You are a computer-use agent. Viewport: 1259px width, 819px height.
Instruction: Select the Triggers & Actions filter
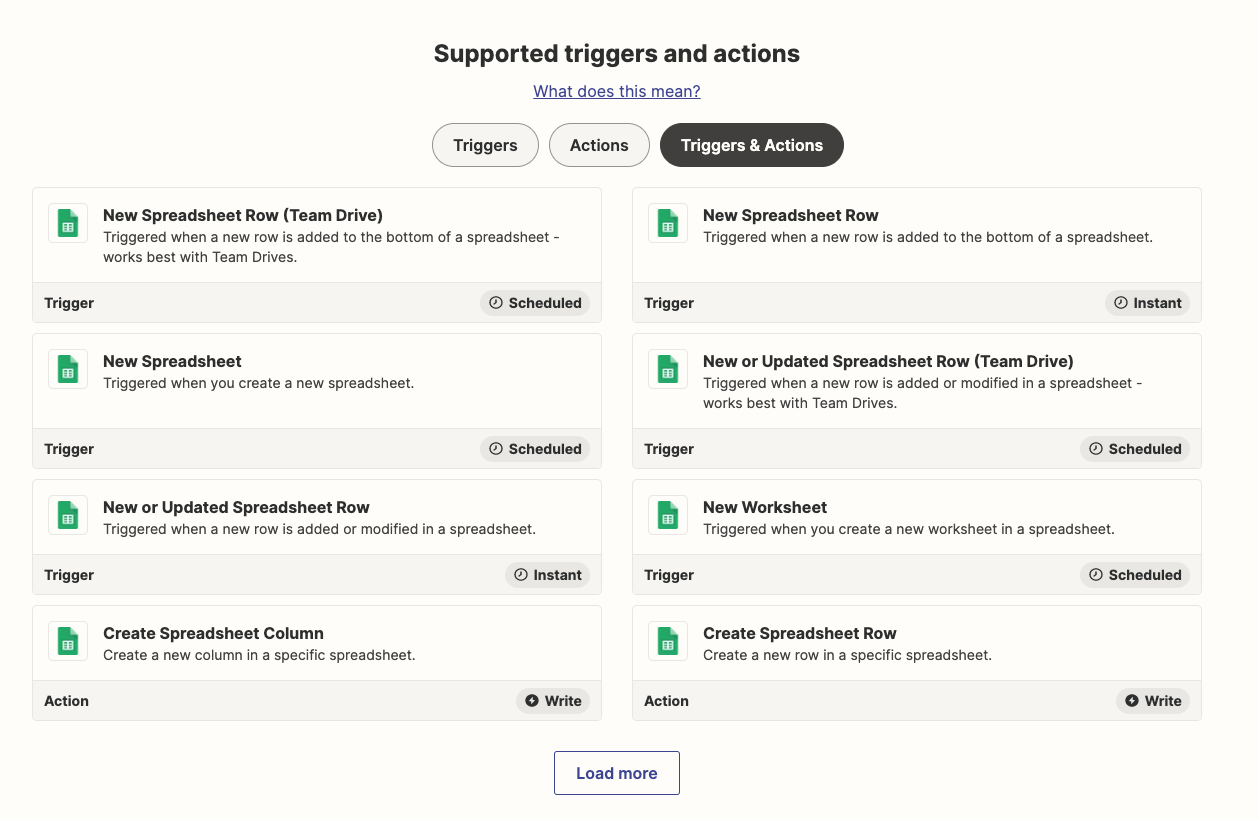[752, 145]
